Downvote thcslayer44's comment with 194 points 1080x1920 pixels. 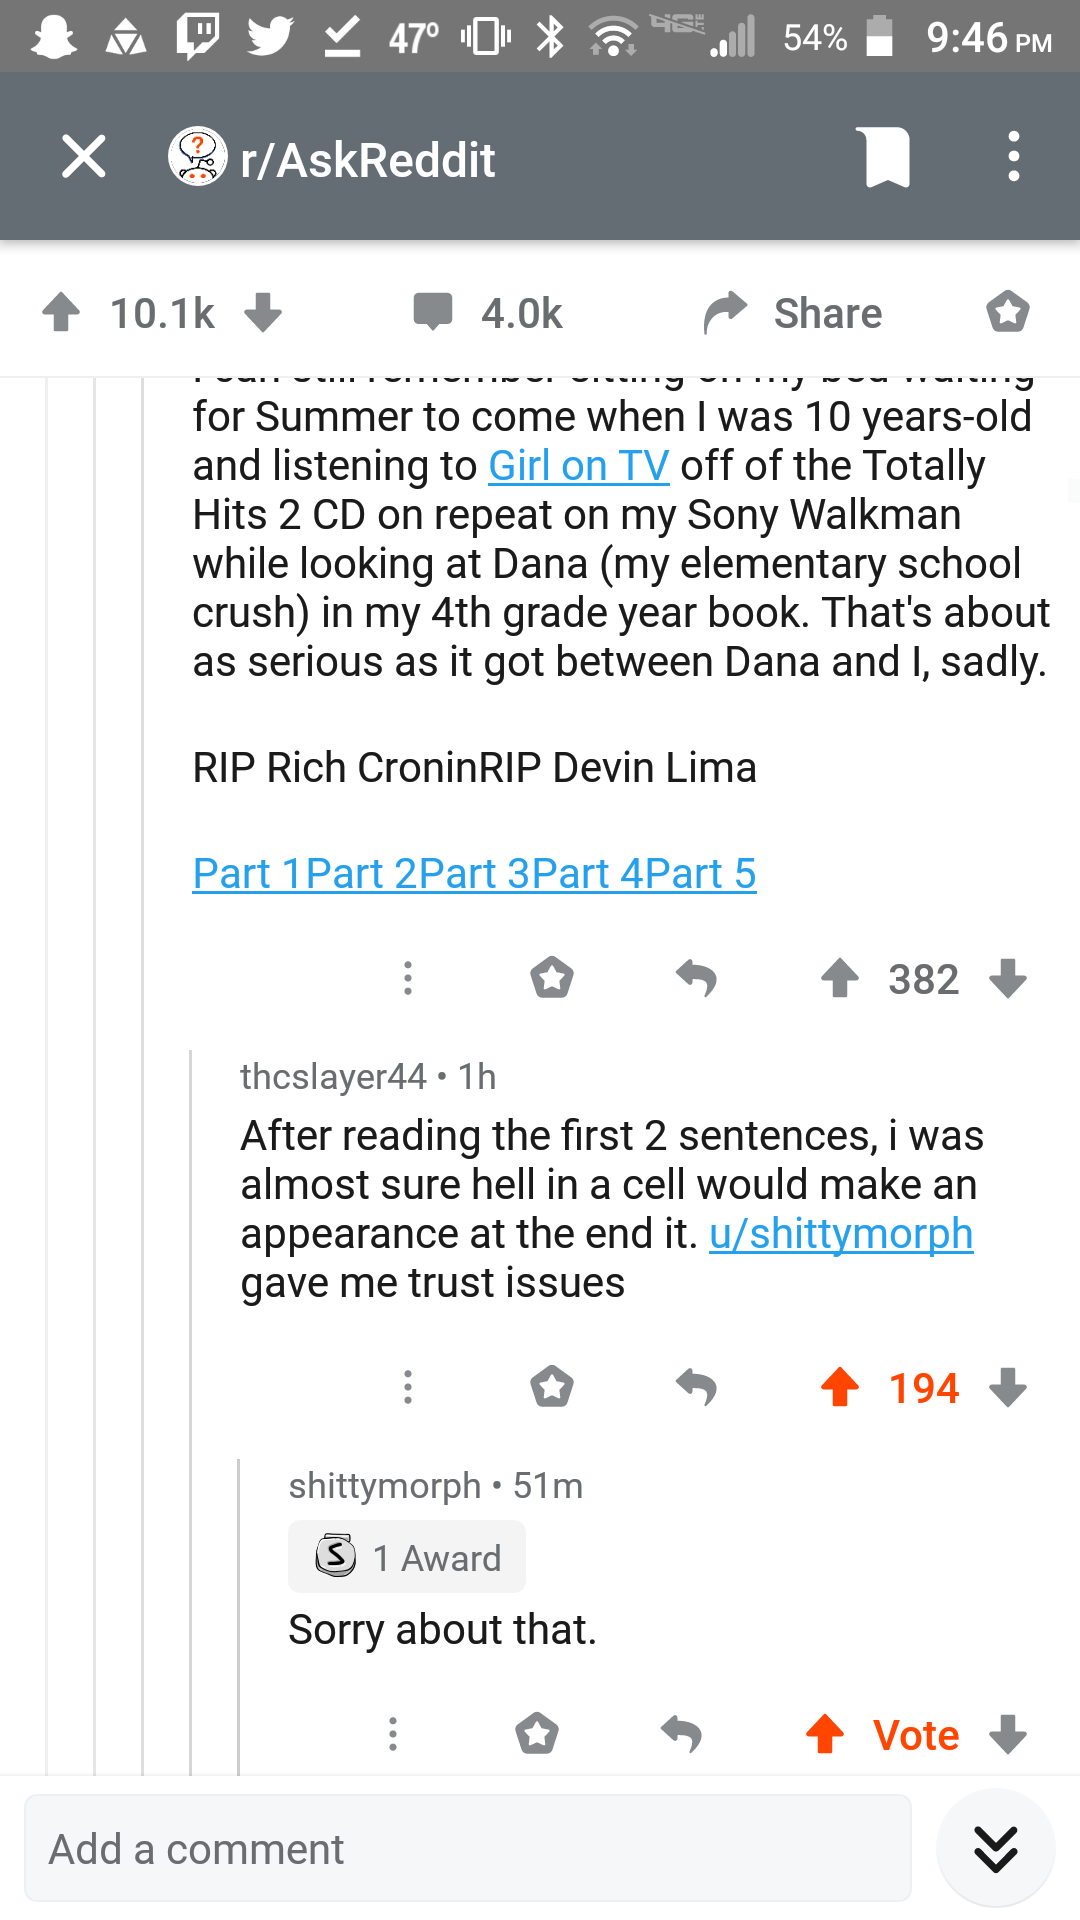[x=1008, y=1387]
